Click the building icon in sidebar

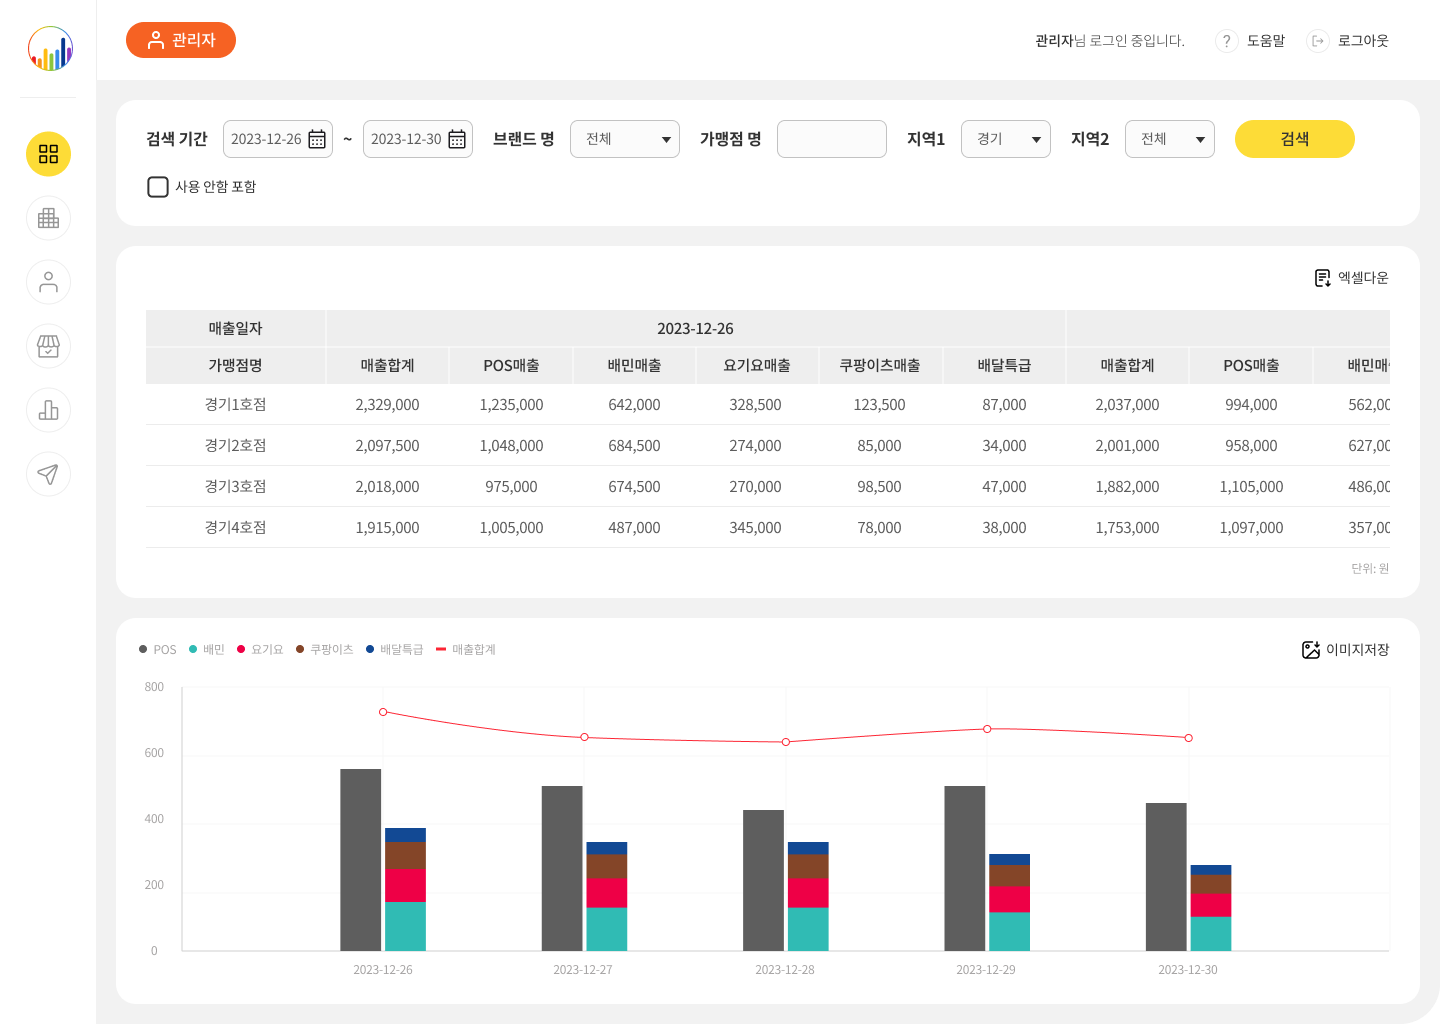[48, 218]
